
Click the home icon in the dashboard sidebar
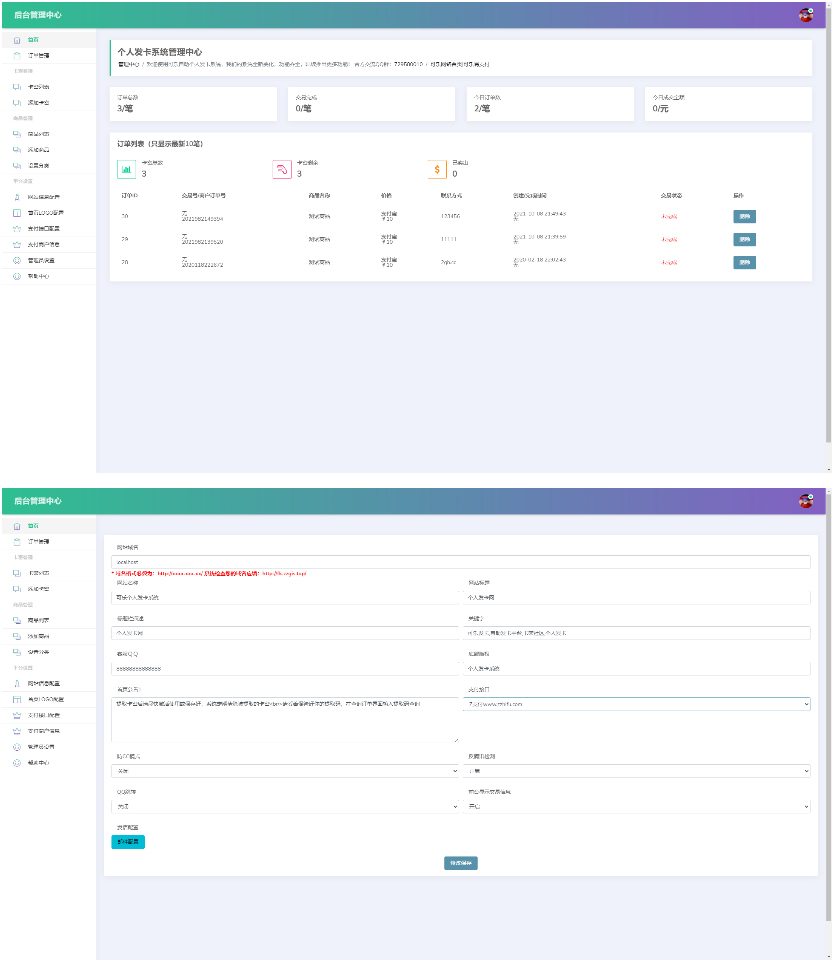click(17, 40)
